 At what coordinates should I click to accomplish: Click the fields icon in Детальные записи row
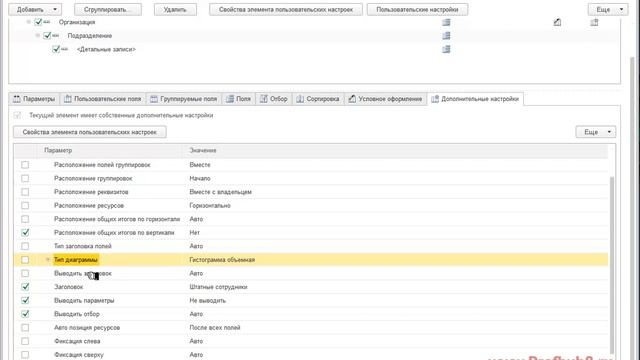coord(446,49)
